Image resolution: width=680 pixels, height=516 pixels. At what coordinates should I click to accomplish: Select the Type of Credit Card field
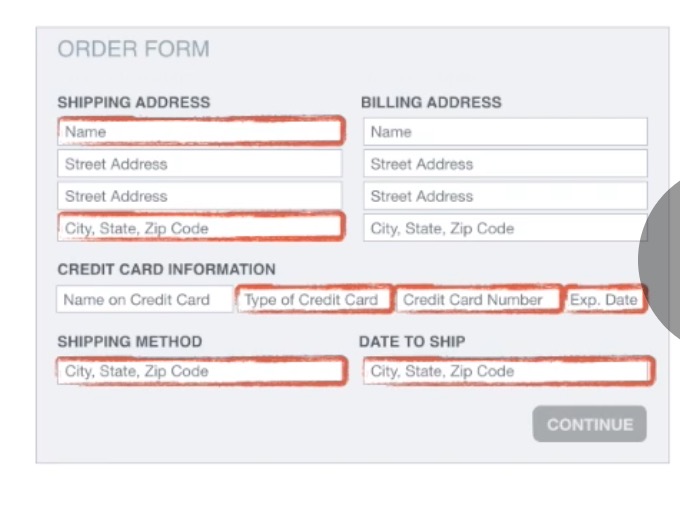(313, 299)
